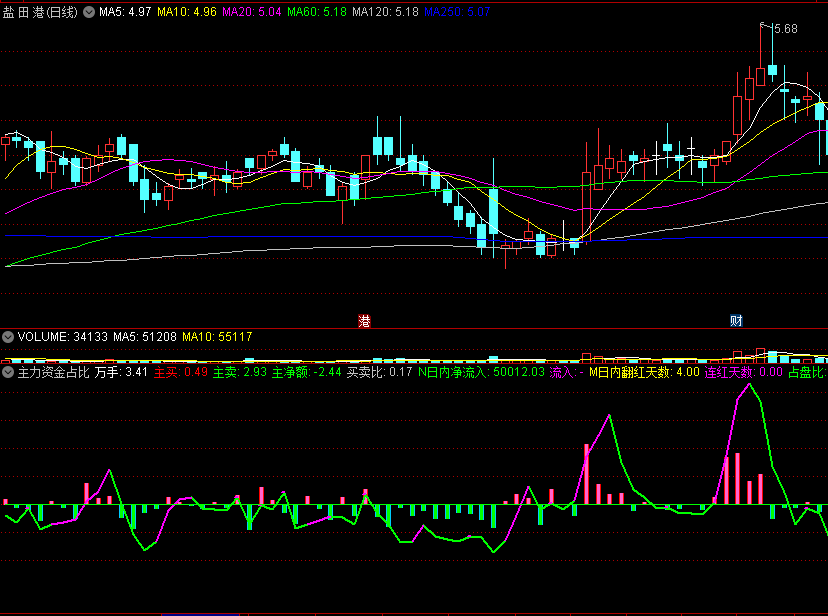Click the 占盘比 label
This screenshot has height=616, width=828.
[807, 372]
